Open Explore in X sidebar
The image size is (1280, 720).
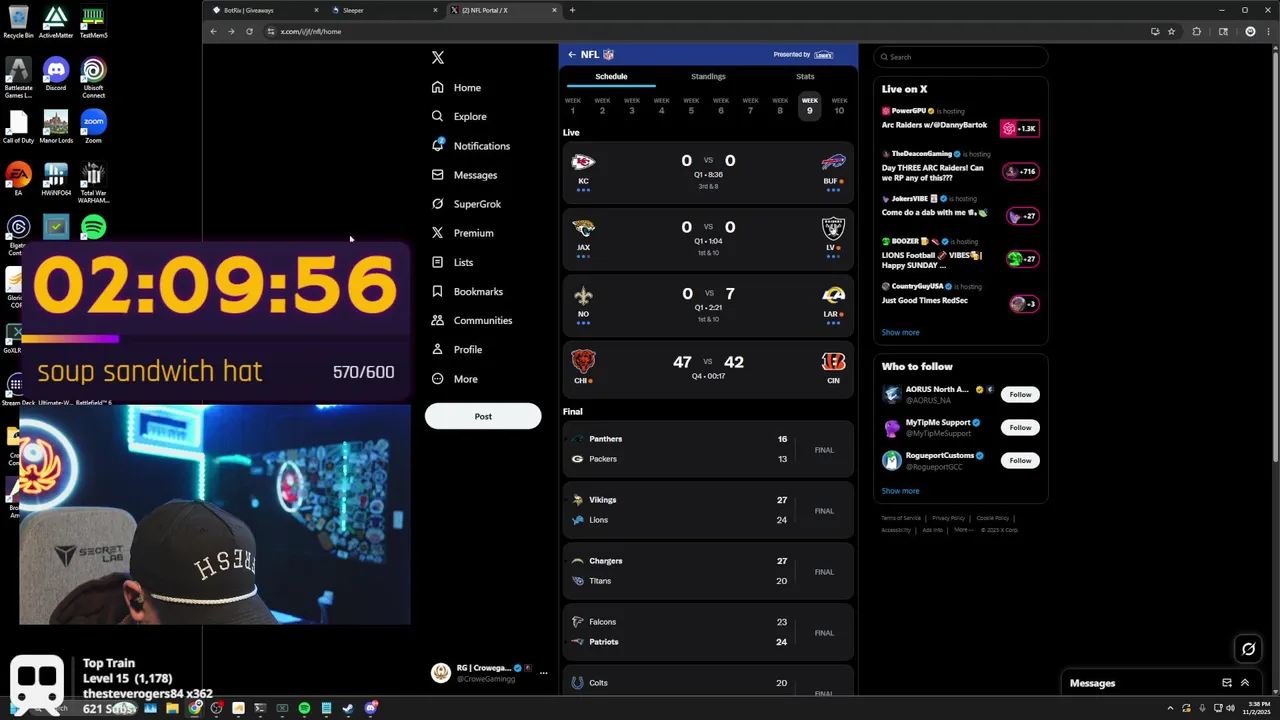click(x=458, y=116)
